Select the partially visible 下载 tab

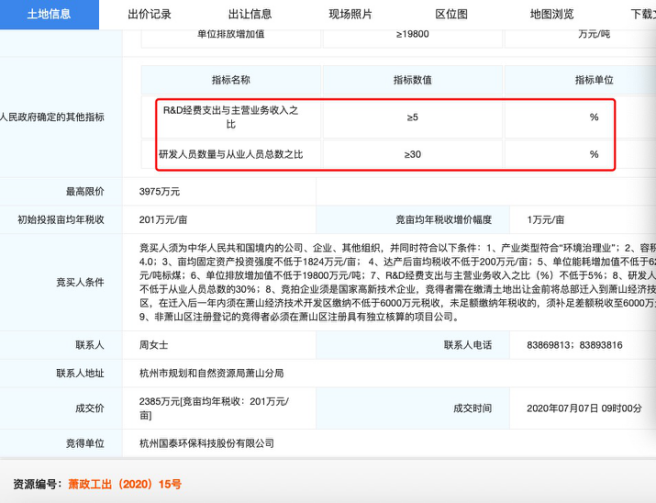tap(641, 14)
